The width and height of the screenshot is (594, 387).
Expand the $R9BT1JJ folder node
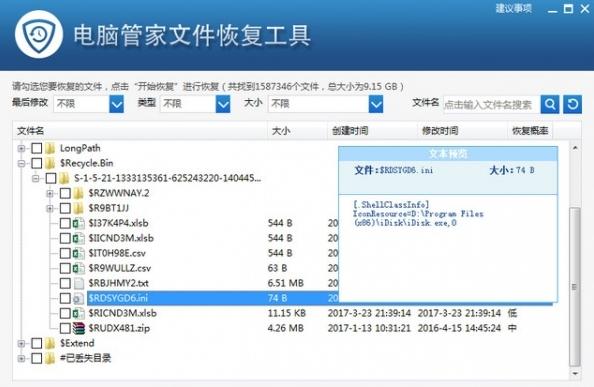[50, 208]
